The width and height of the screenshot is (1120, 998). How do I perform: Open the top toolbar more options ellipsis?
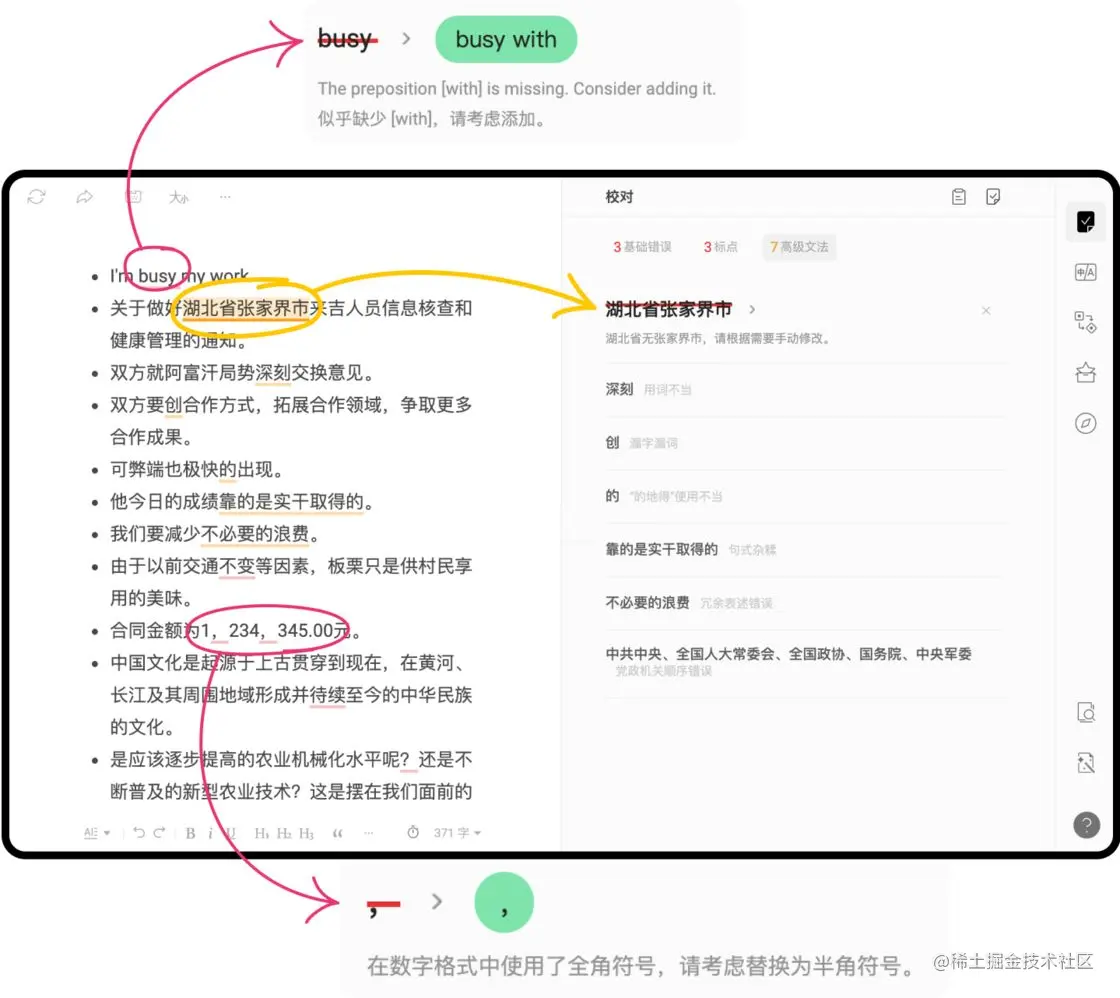(x=225, y=196)
